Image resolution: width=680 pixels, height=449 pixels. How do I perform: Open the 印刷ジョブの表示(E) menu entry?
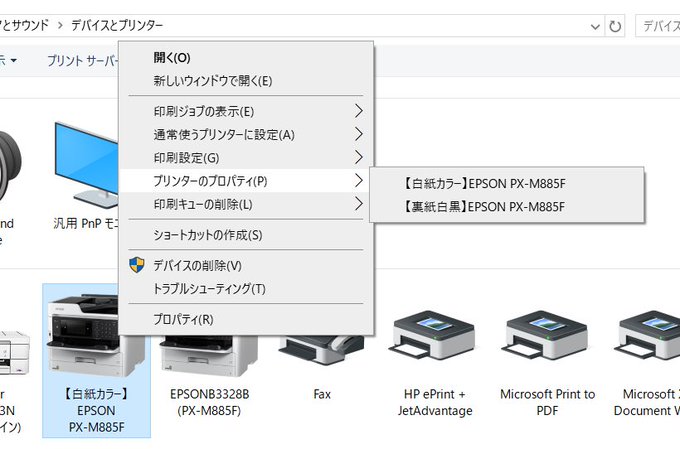(246, 111)
